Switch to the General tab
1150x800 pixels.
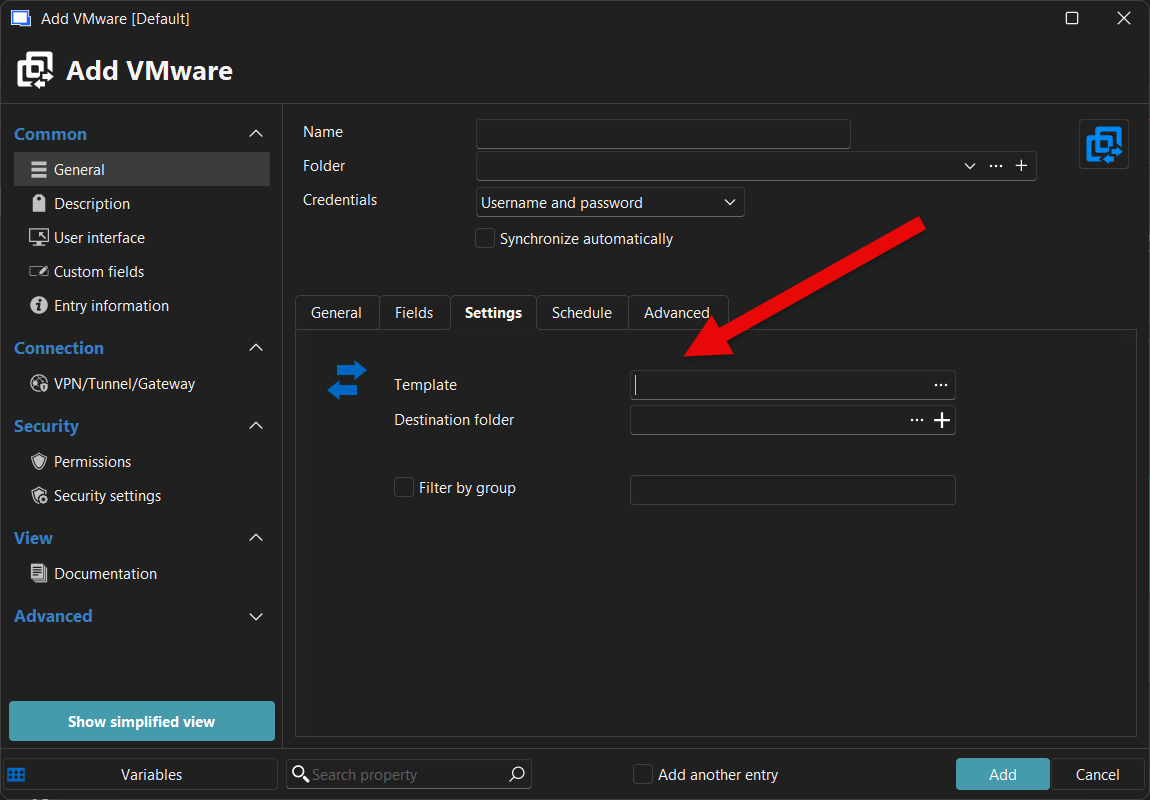coord(337,312)
